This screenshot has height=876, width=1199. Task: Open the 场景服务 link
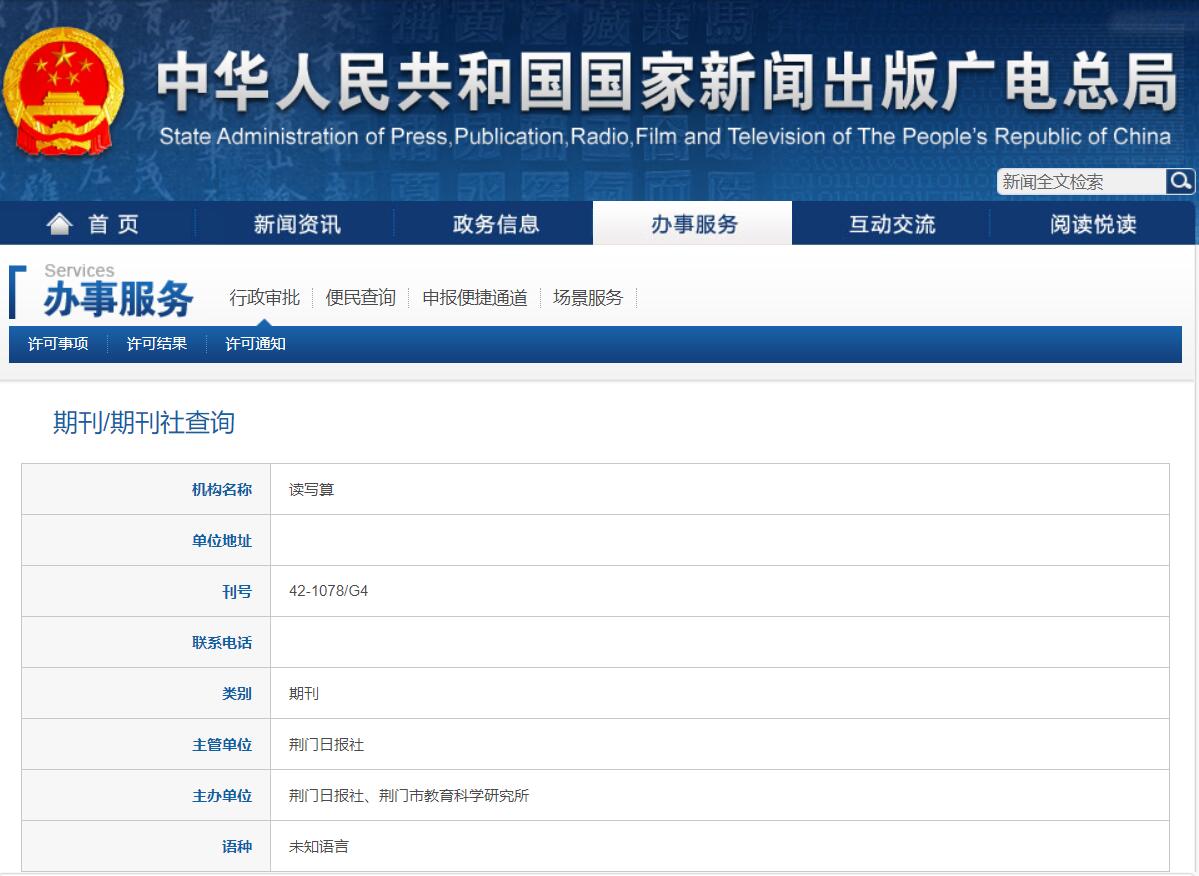click(587, 297)
